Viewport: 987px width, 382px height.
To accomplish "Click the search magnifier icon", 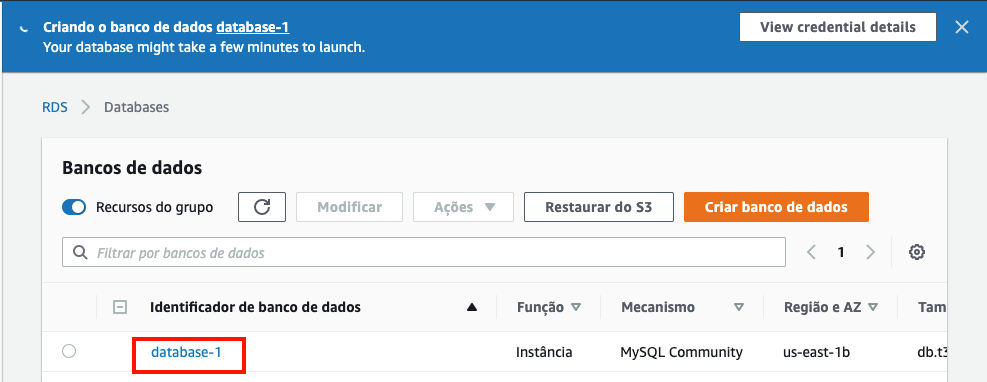I will point(80,252).
